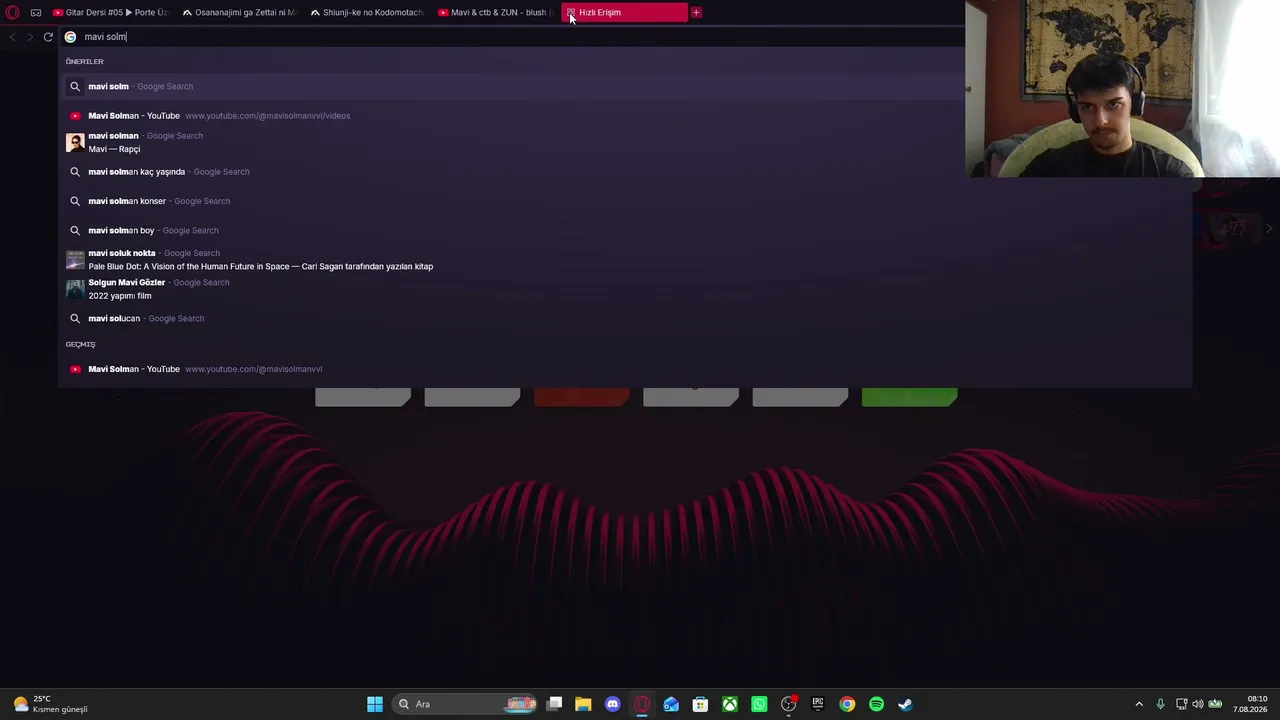Choose 'Solgun Mavi Gözler' film suggestion
The width and height of the screenshot is (1280, 720).
[625, 289]
